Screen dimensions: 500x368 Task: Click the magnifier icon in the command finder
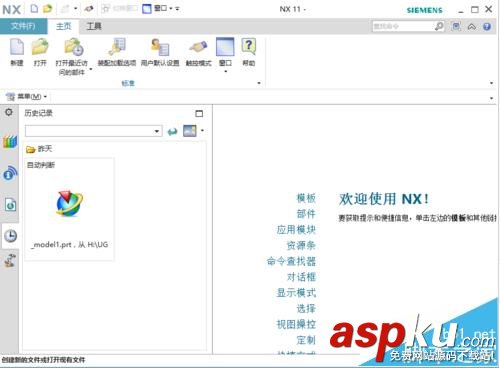[x=439, y=26]
